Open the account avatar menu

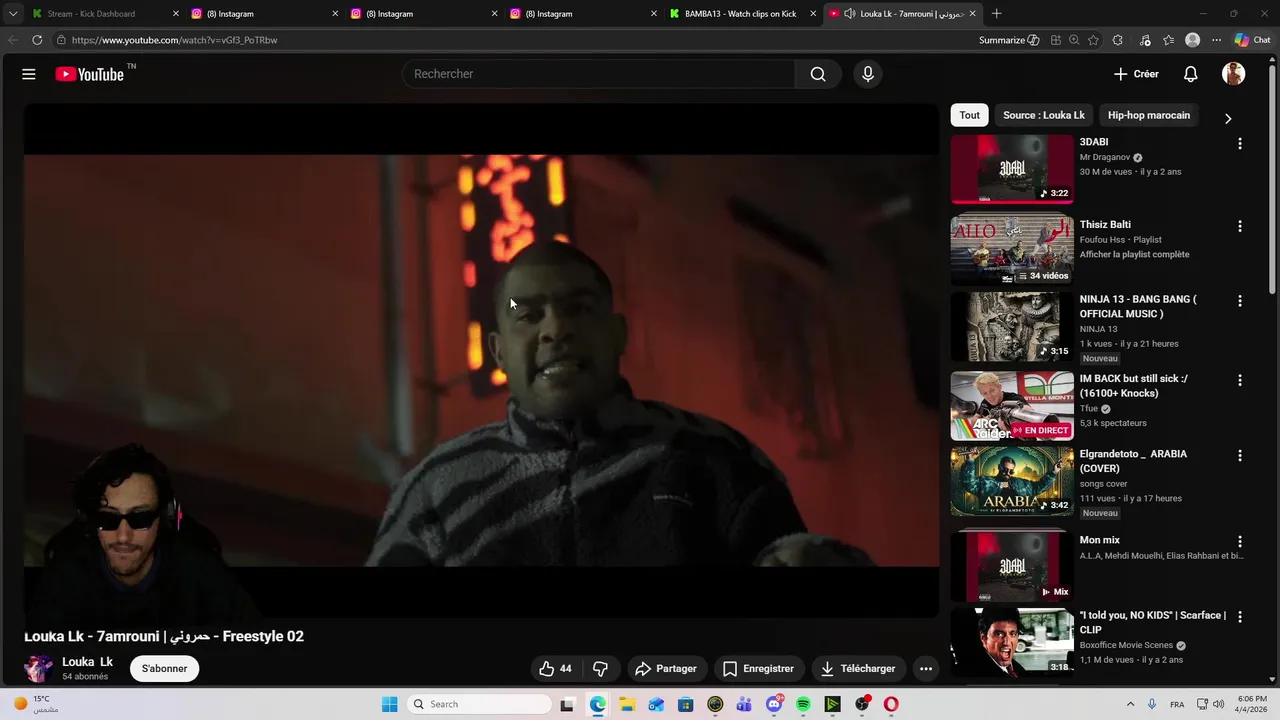click(1233, 74)
